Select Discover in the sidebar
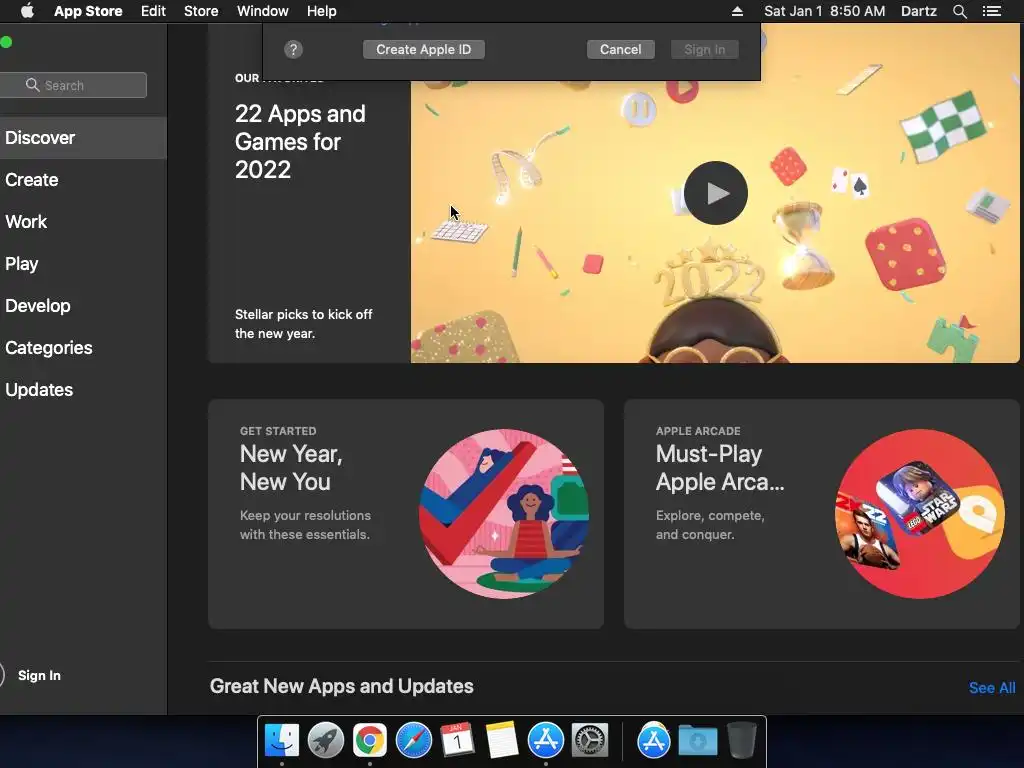The width and height of the screenshot is (1024, 768). (x=83, y=138)
